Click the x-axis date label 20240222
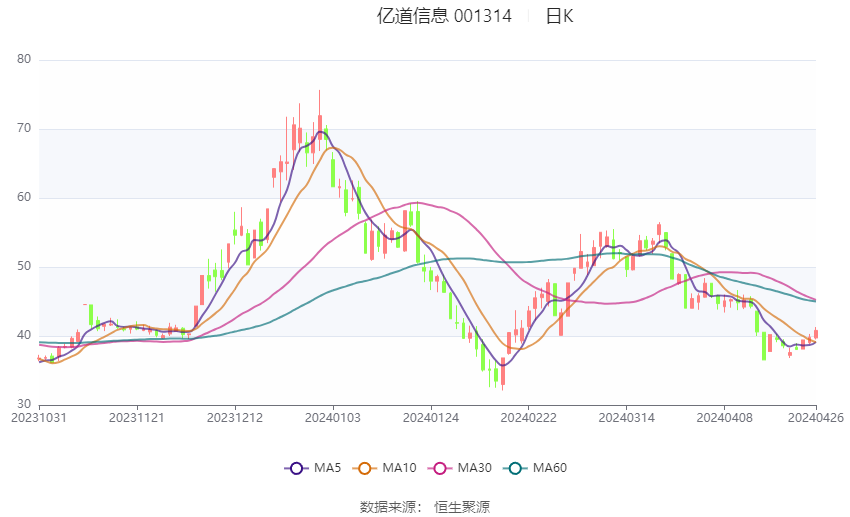Screen dimensions: 850x517 (529, 418)
